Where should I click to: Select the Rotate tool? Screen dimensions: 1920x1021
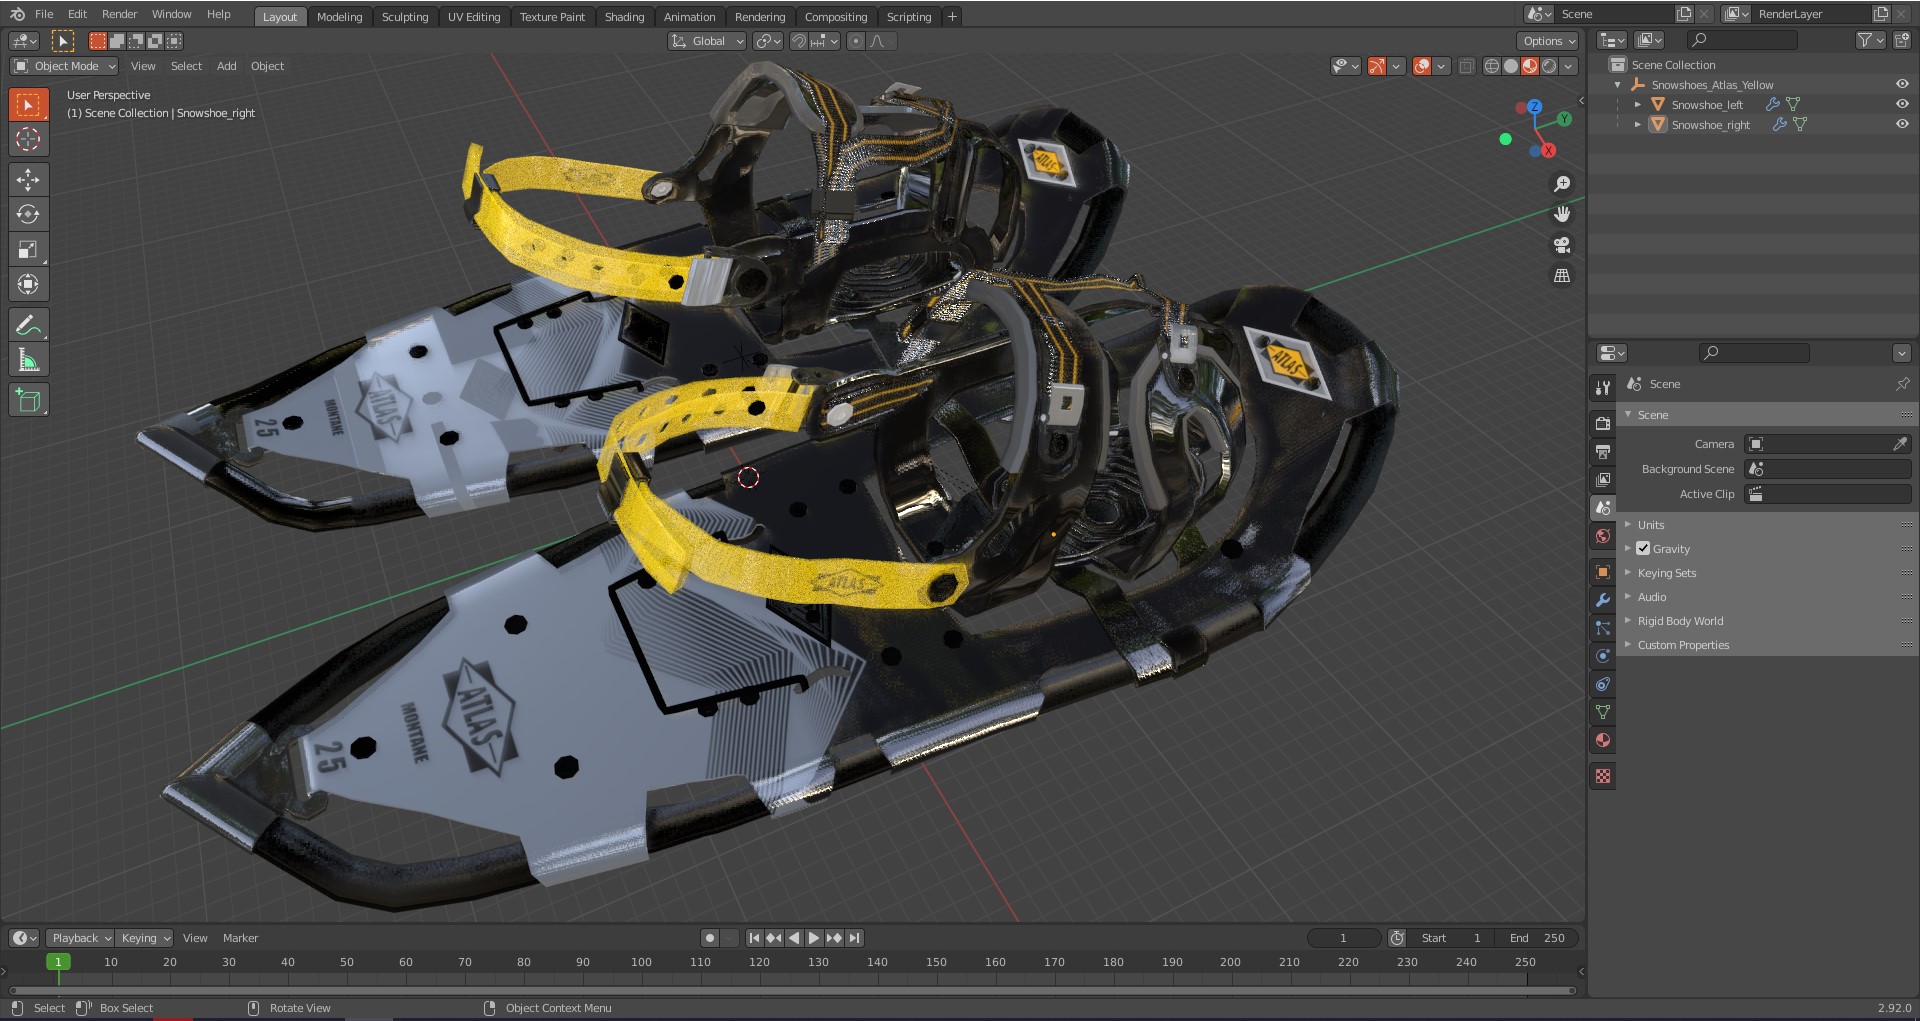coord(28,214)
